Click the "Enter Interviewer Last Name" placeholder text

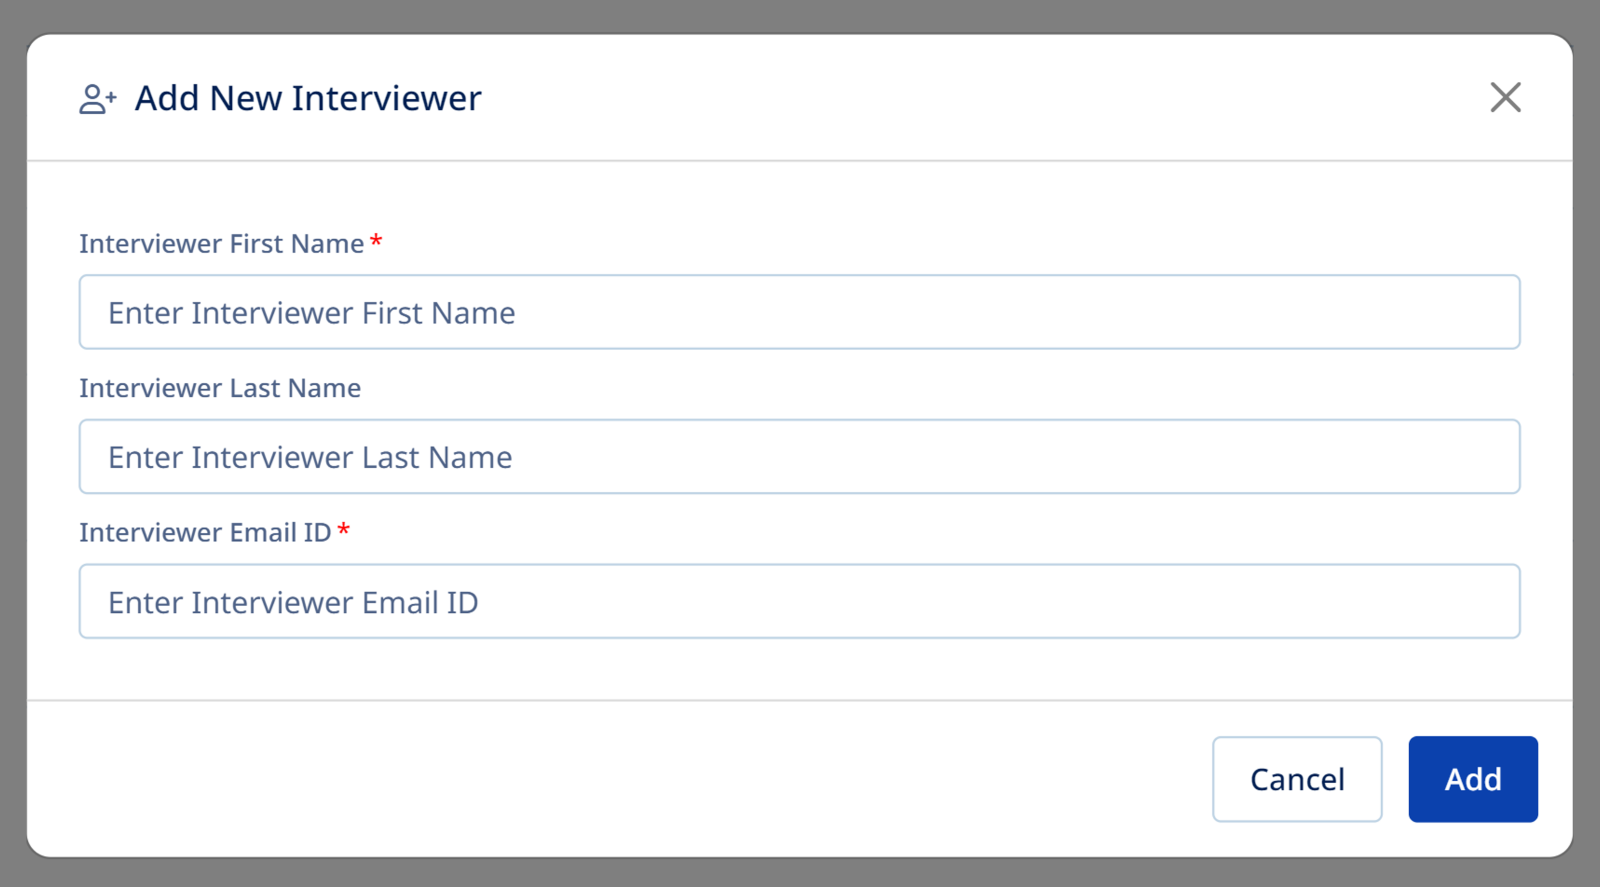pyautogui.click(x=310, y=458)
